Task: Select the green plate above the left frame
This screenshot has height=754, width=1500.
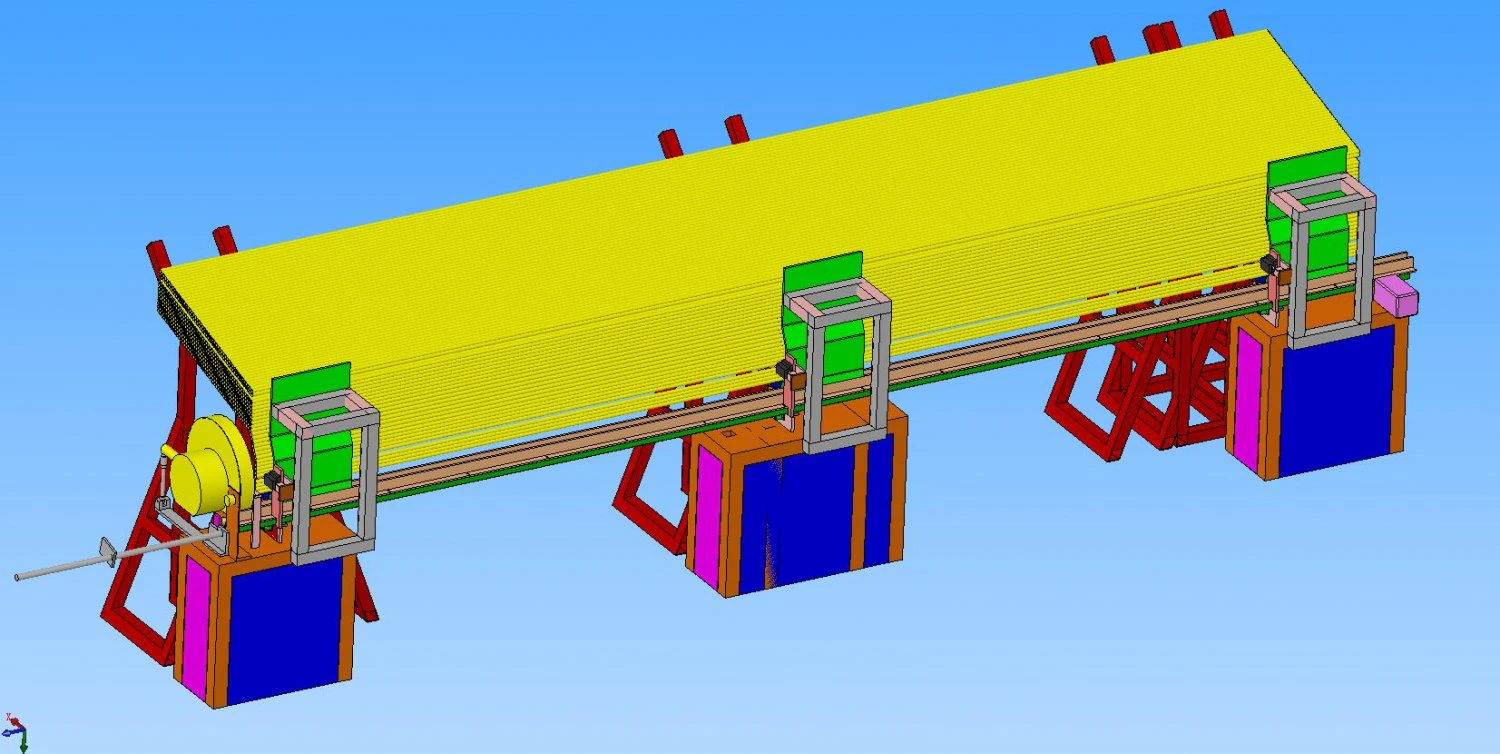Action: 311,383
